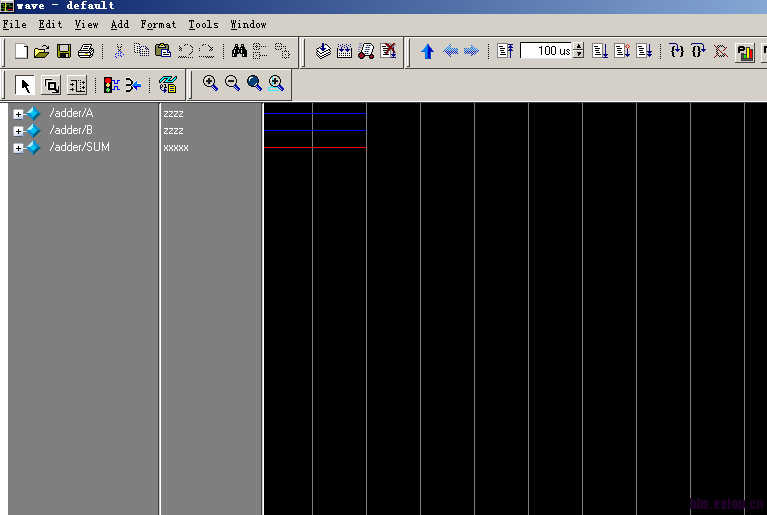Expand the /adder/B signal bus
The image size is (767, 515).
18,131
